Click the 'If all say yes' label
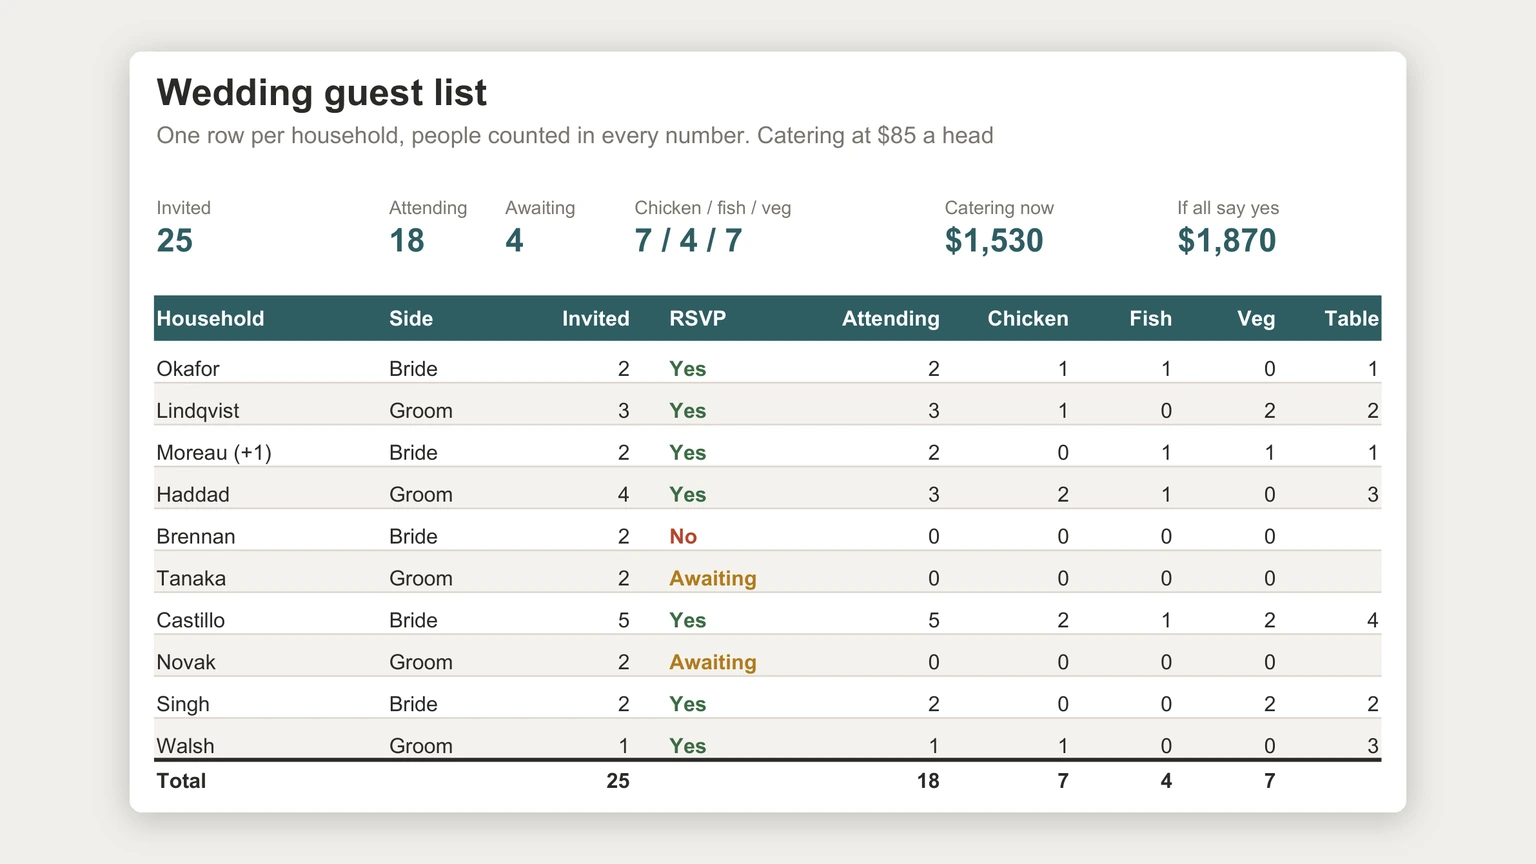The image size is (1536, 864). (x=1228, y=208)
